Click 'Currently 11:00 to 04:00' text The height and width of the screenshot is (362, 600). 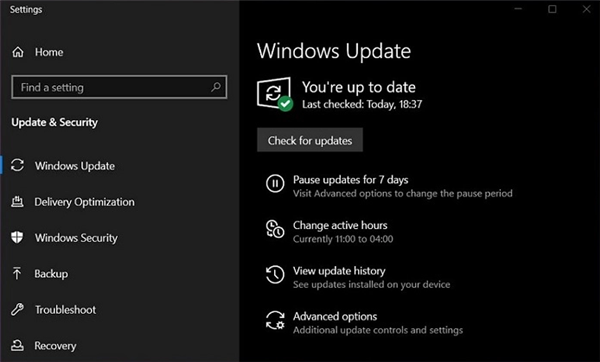[343, 239]
